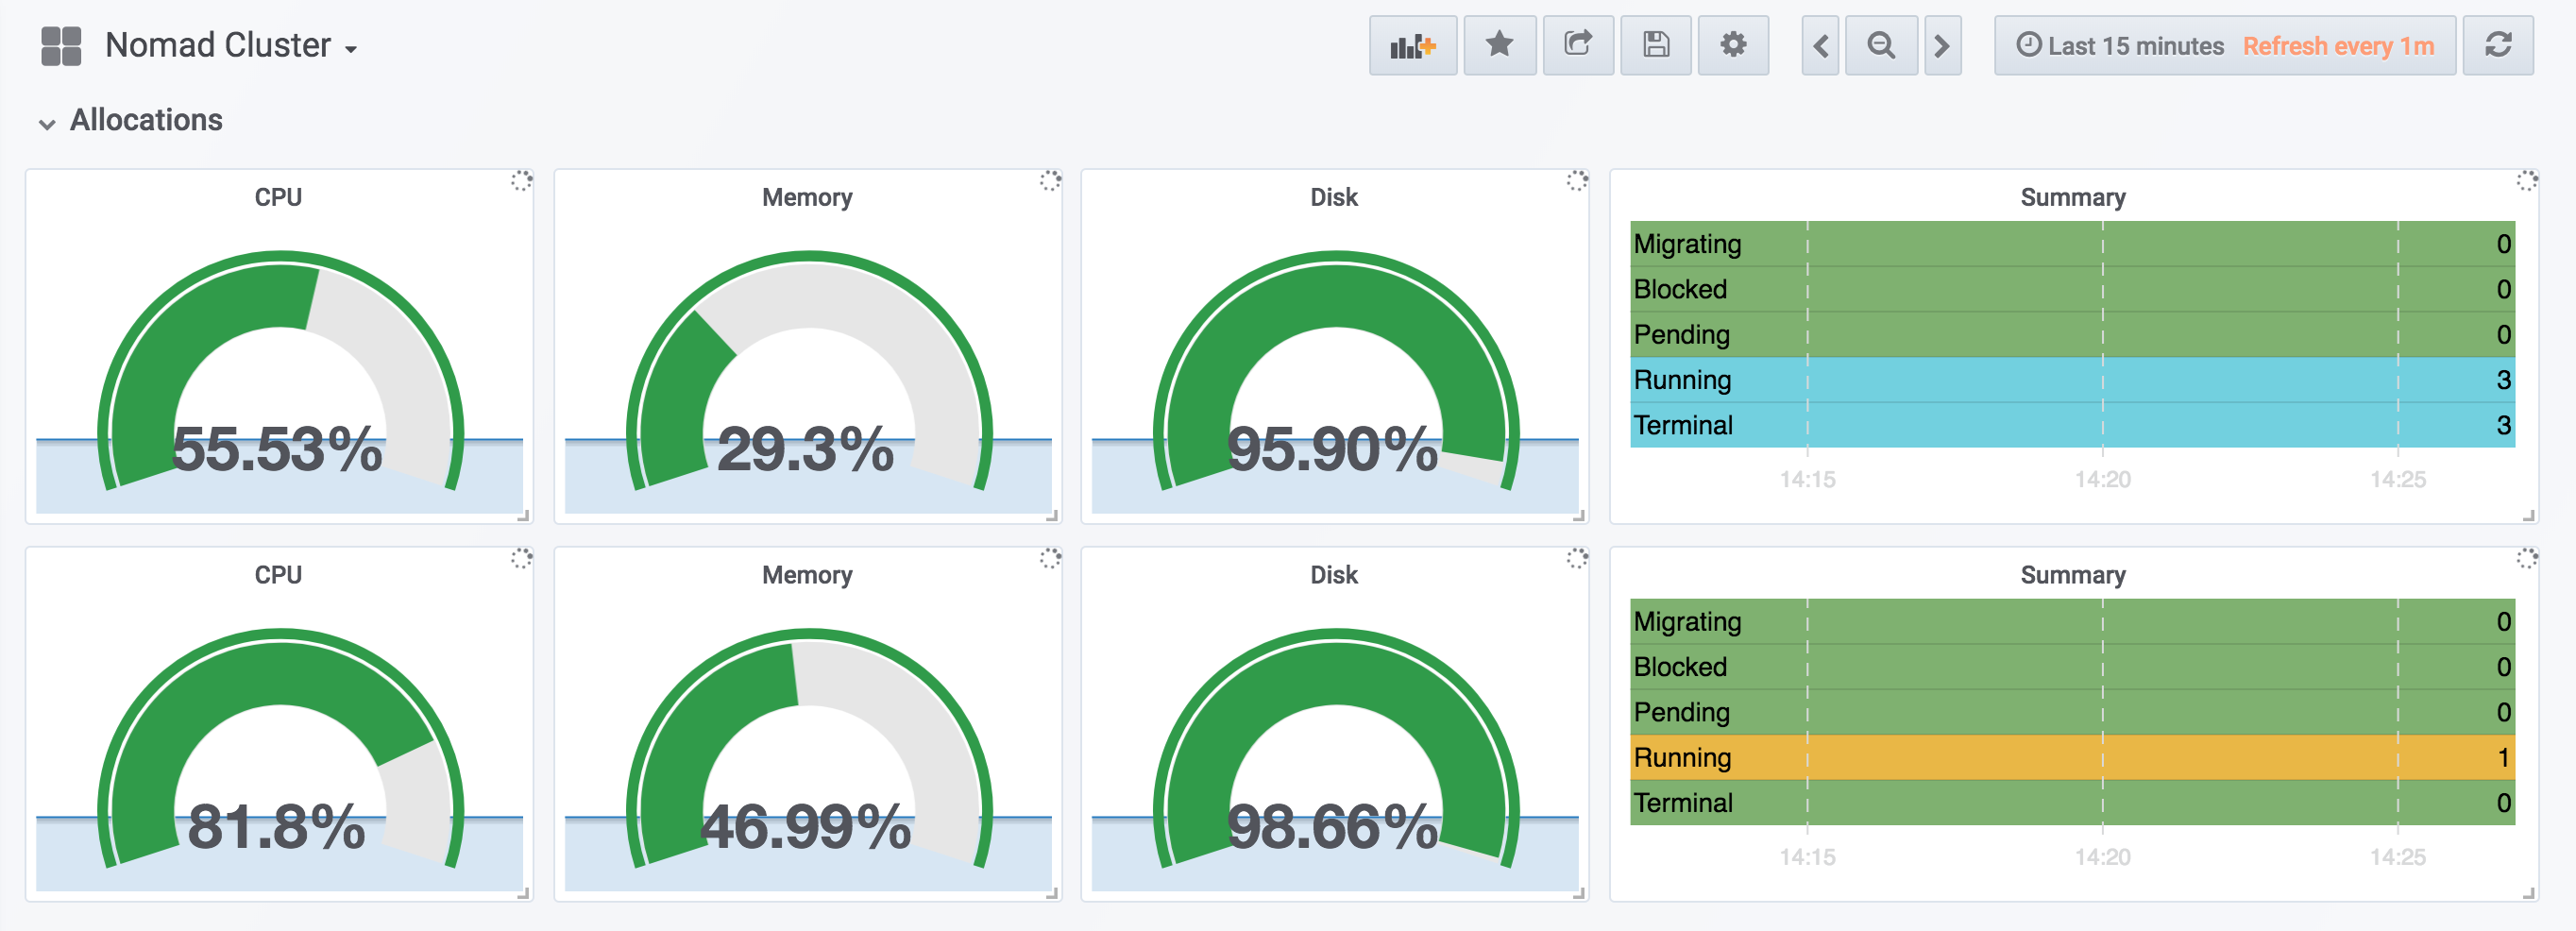The image size is (2576, 931).
Task: Click the first row CPU panel title
Action: click(x=278, y=197)
